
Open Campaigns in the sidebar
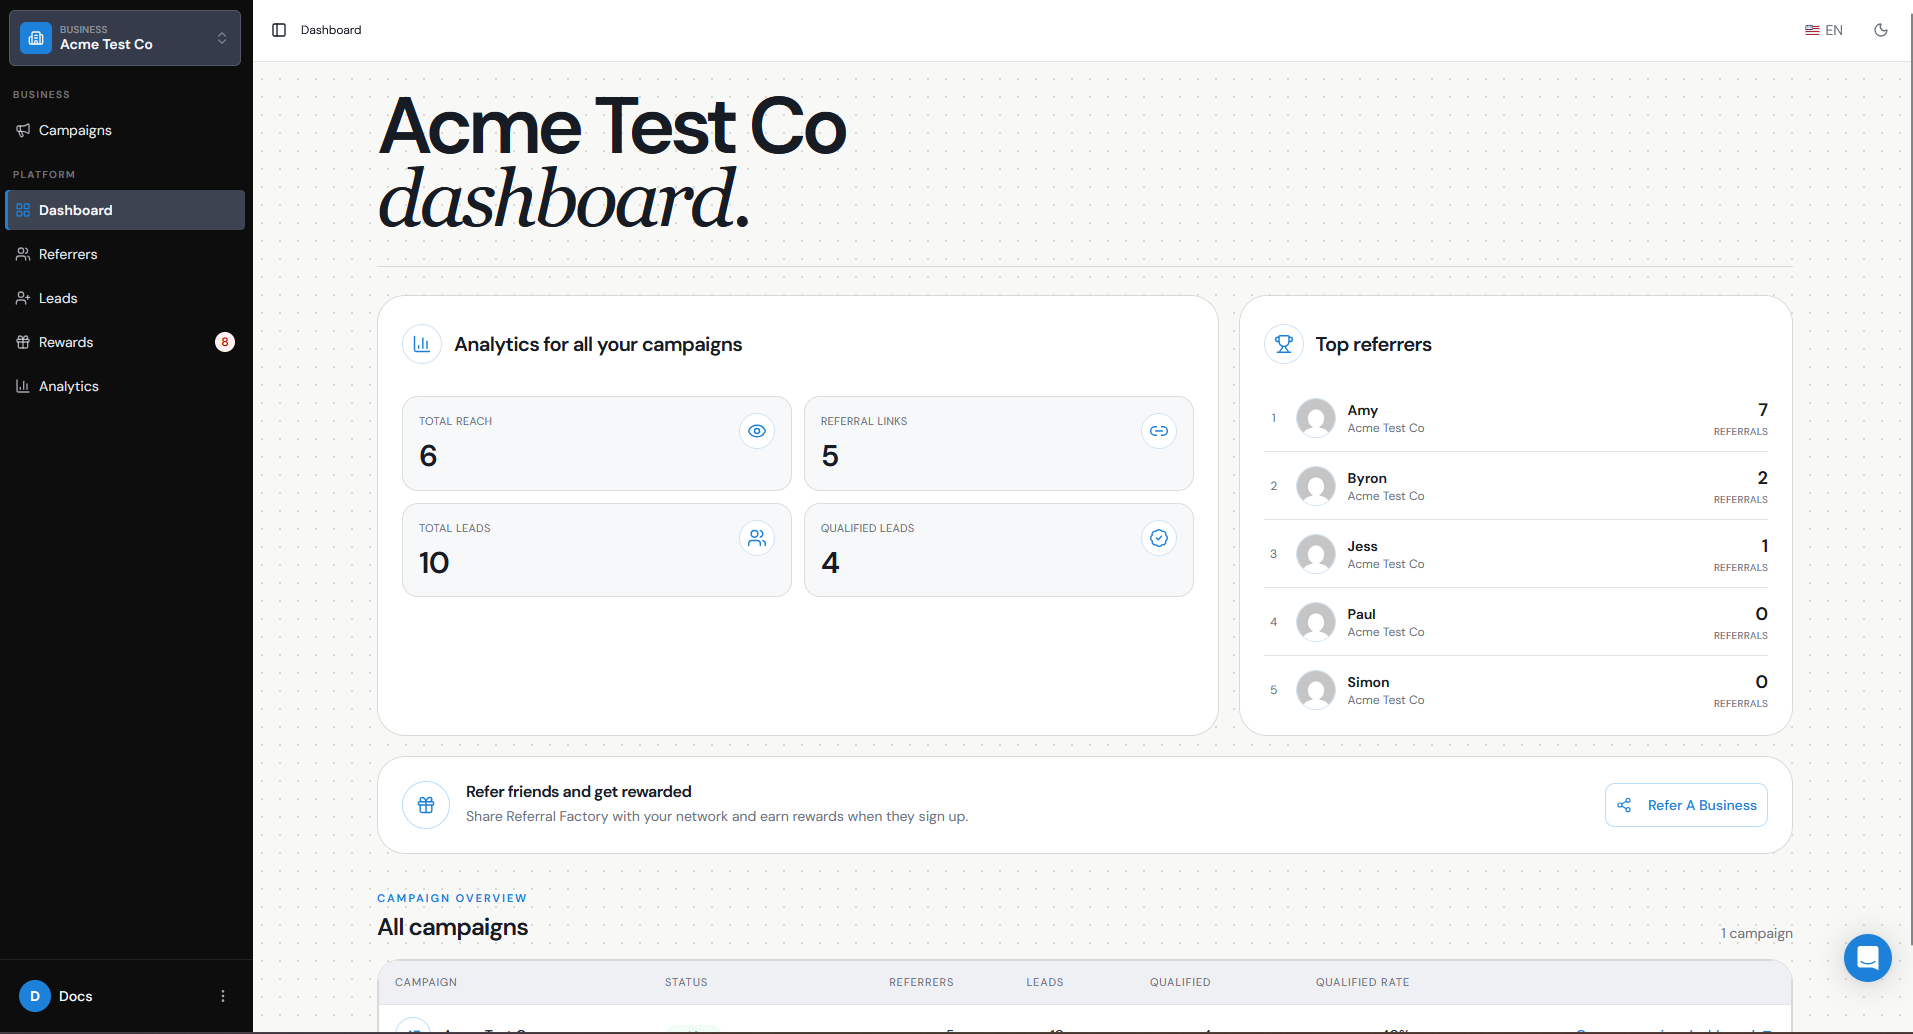click(125, 130)
